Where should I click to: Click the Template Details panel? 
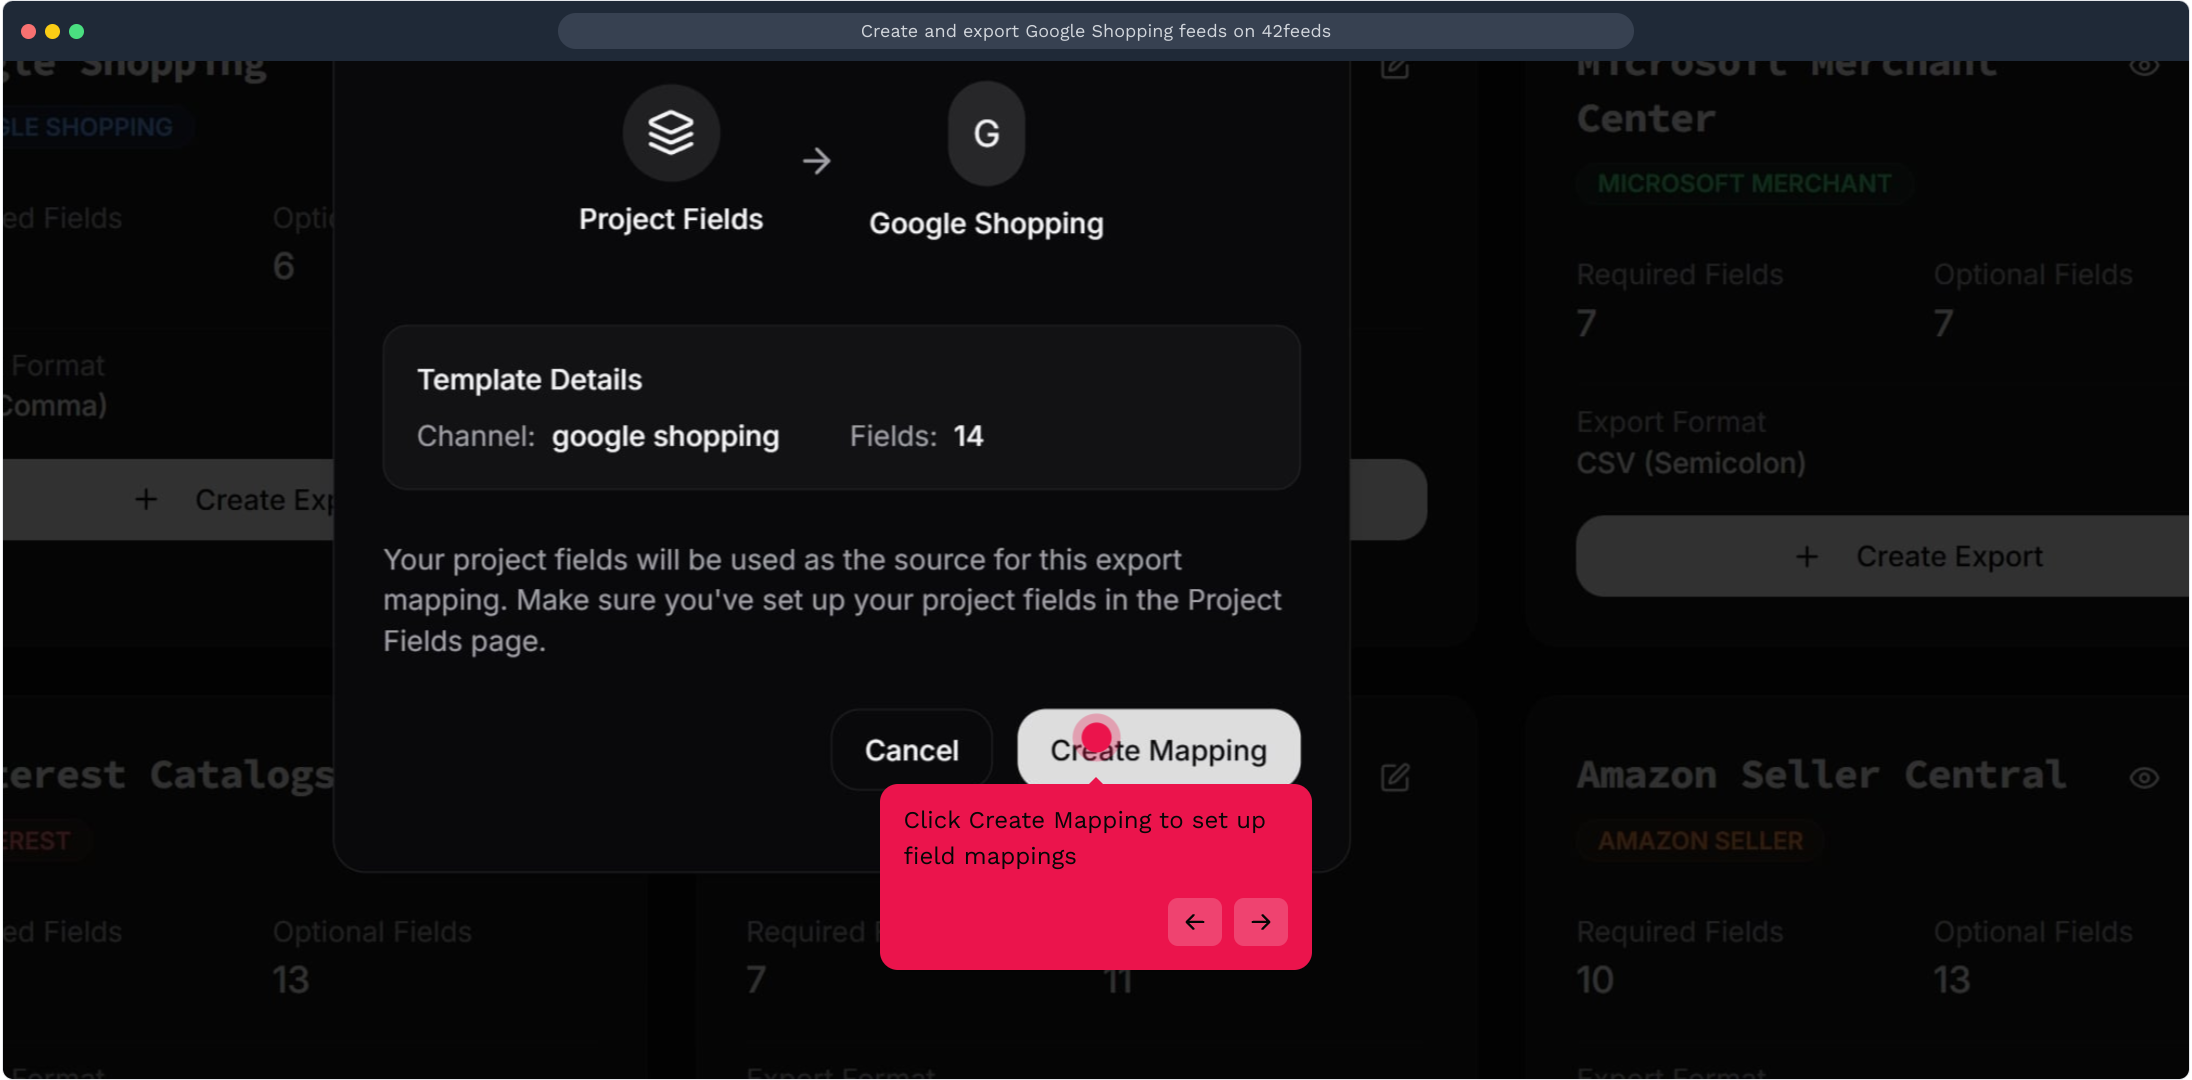click(x=841, y=407)
